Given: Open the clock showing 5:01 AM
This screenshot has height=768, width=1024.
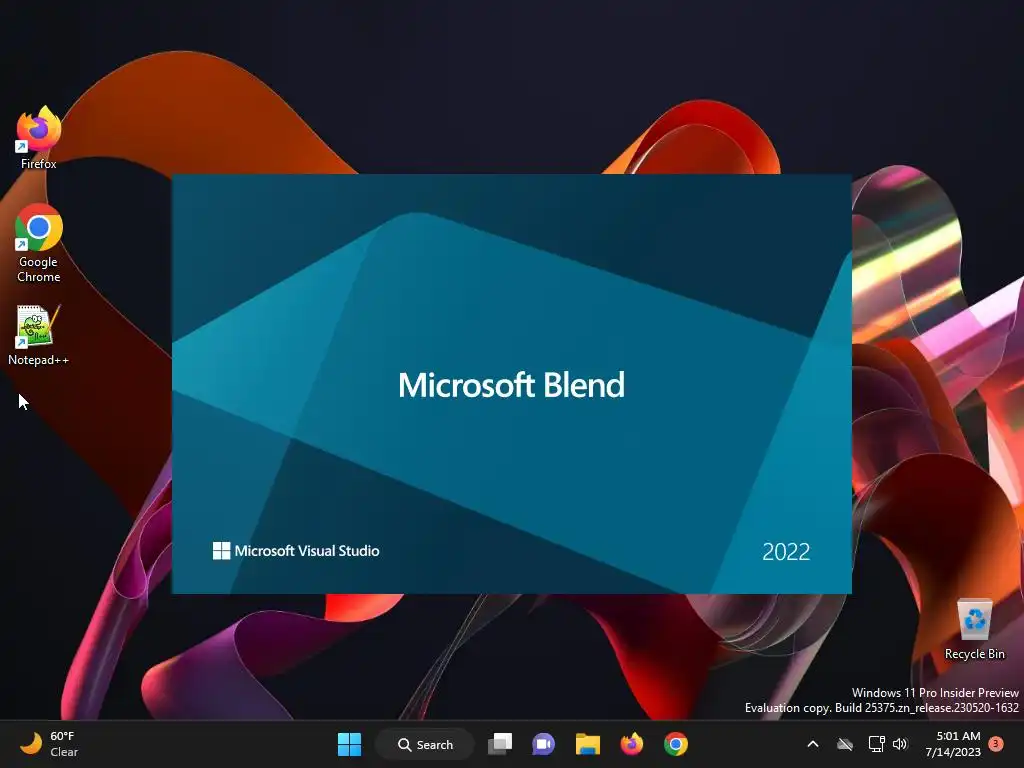Looking at the screenshot, I should coord(953,744).
